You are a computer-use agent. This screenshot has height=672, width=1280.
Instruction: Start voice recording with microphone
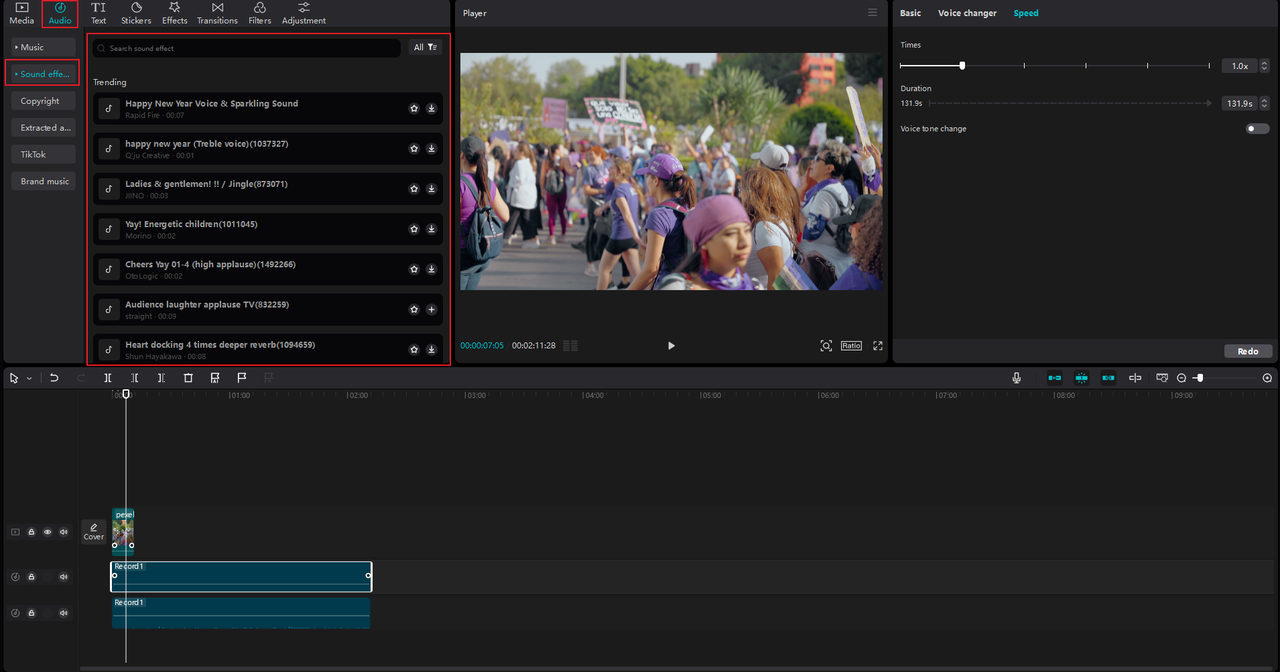tap(1017, 378)
